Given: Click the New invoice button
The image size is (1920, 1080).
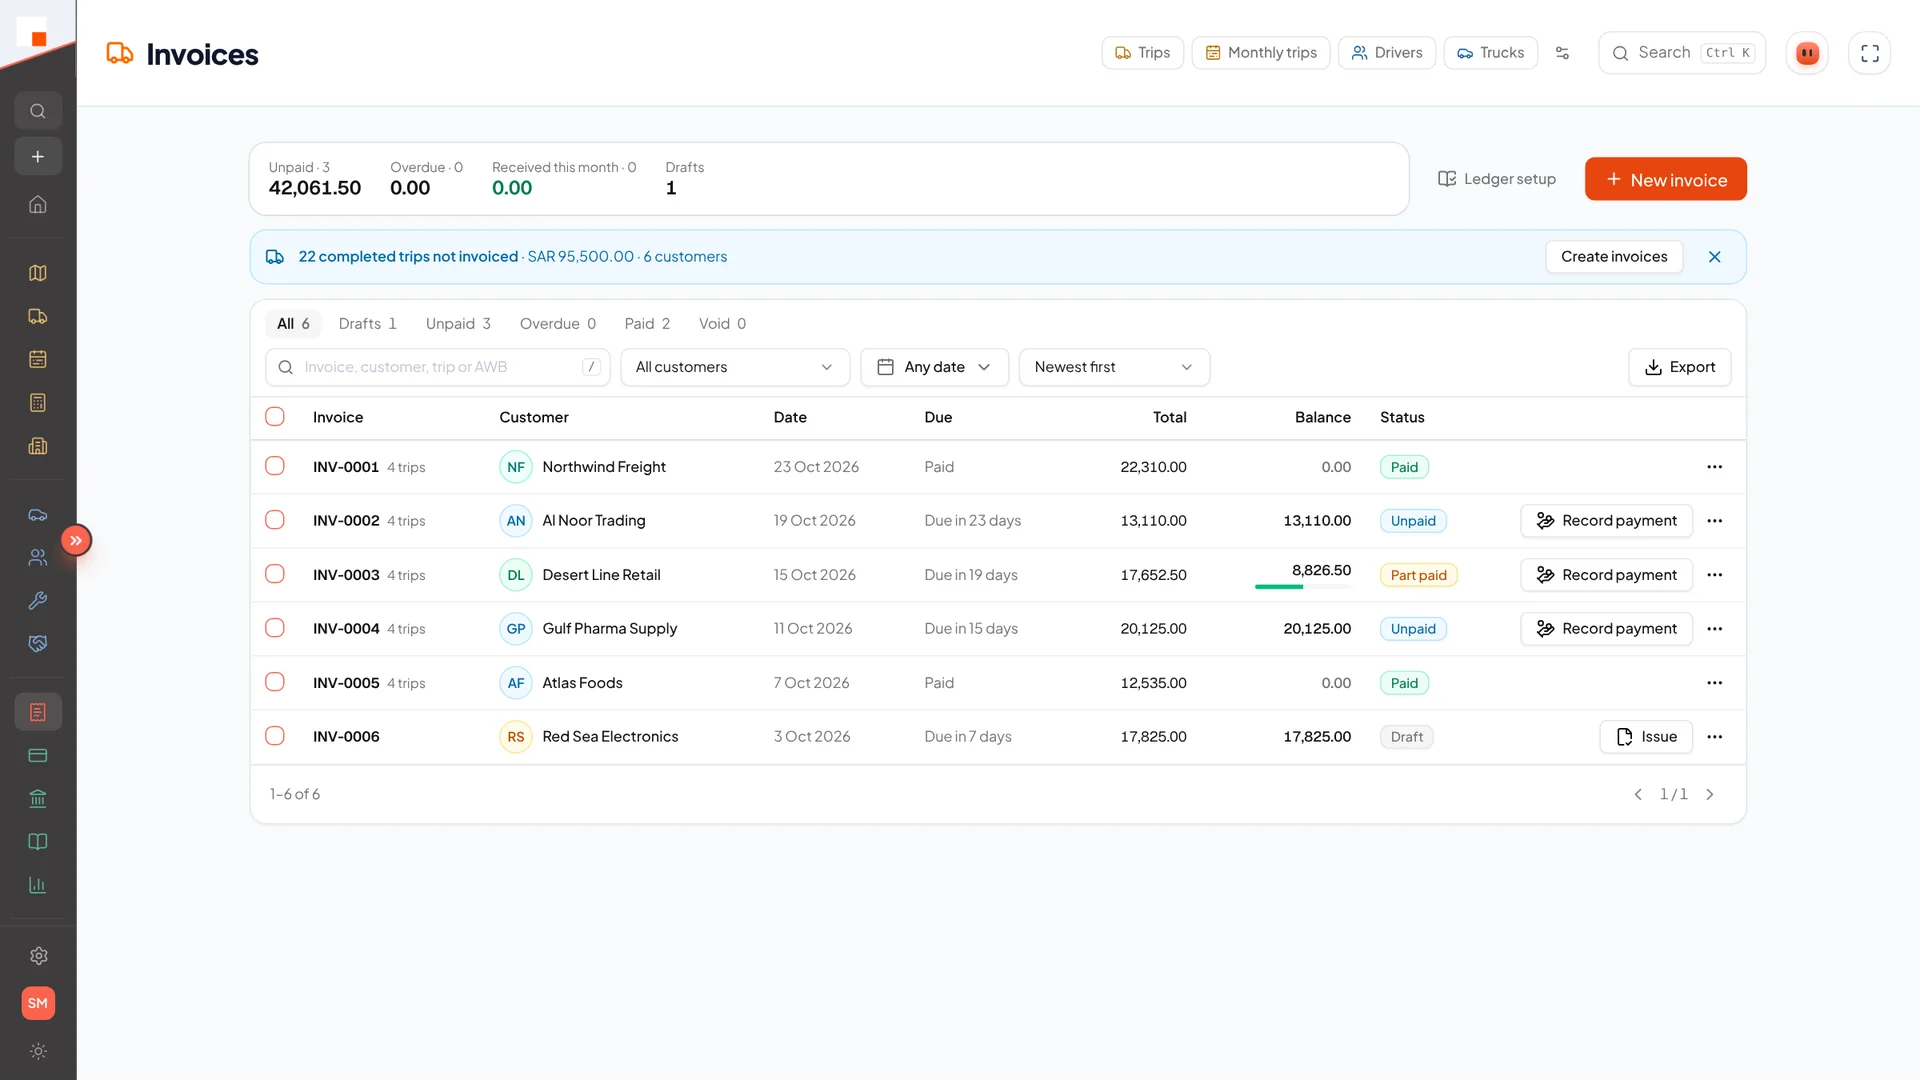Looking at the screenshot, I should click(1665, 179).
